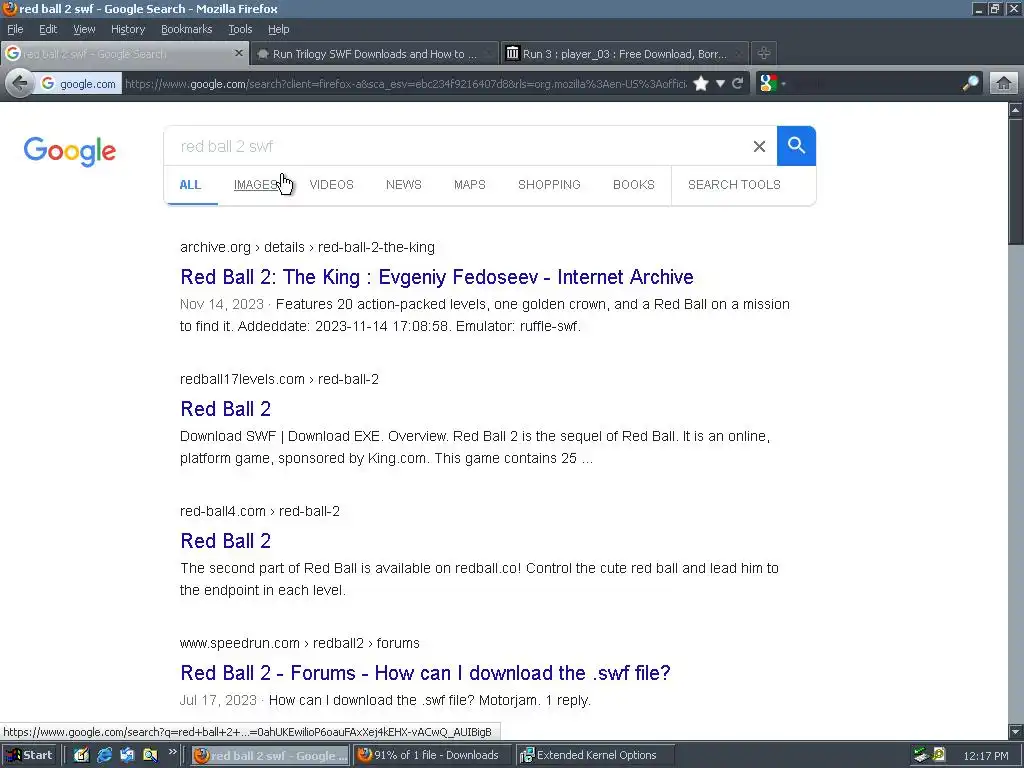Screen dimensions: 1024x768
Task: Open the Help menu
Action: tap(278, 29)
